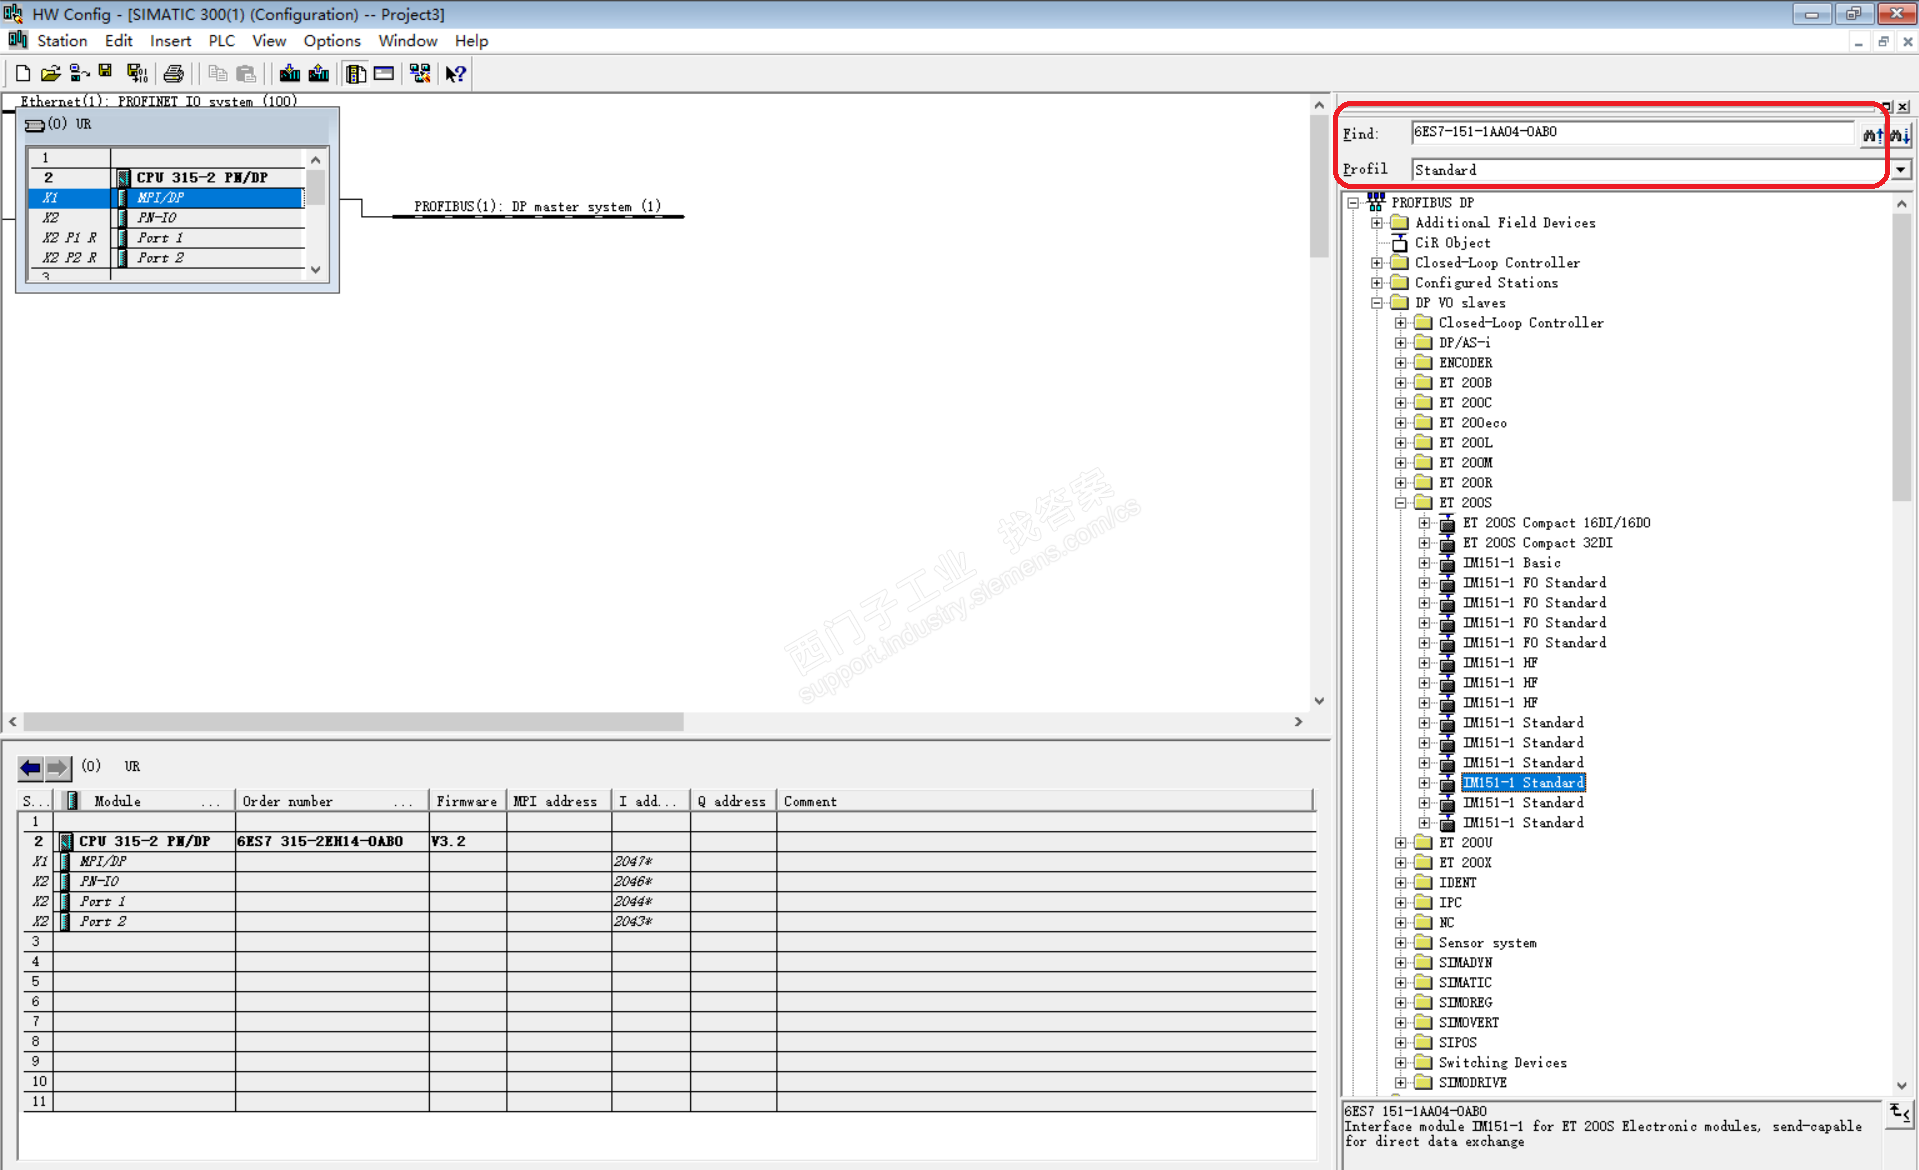Expand the ET 200M folder
Viewport: 1919px width, 1170px height.
click(1401, 463)
